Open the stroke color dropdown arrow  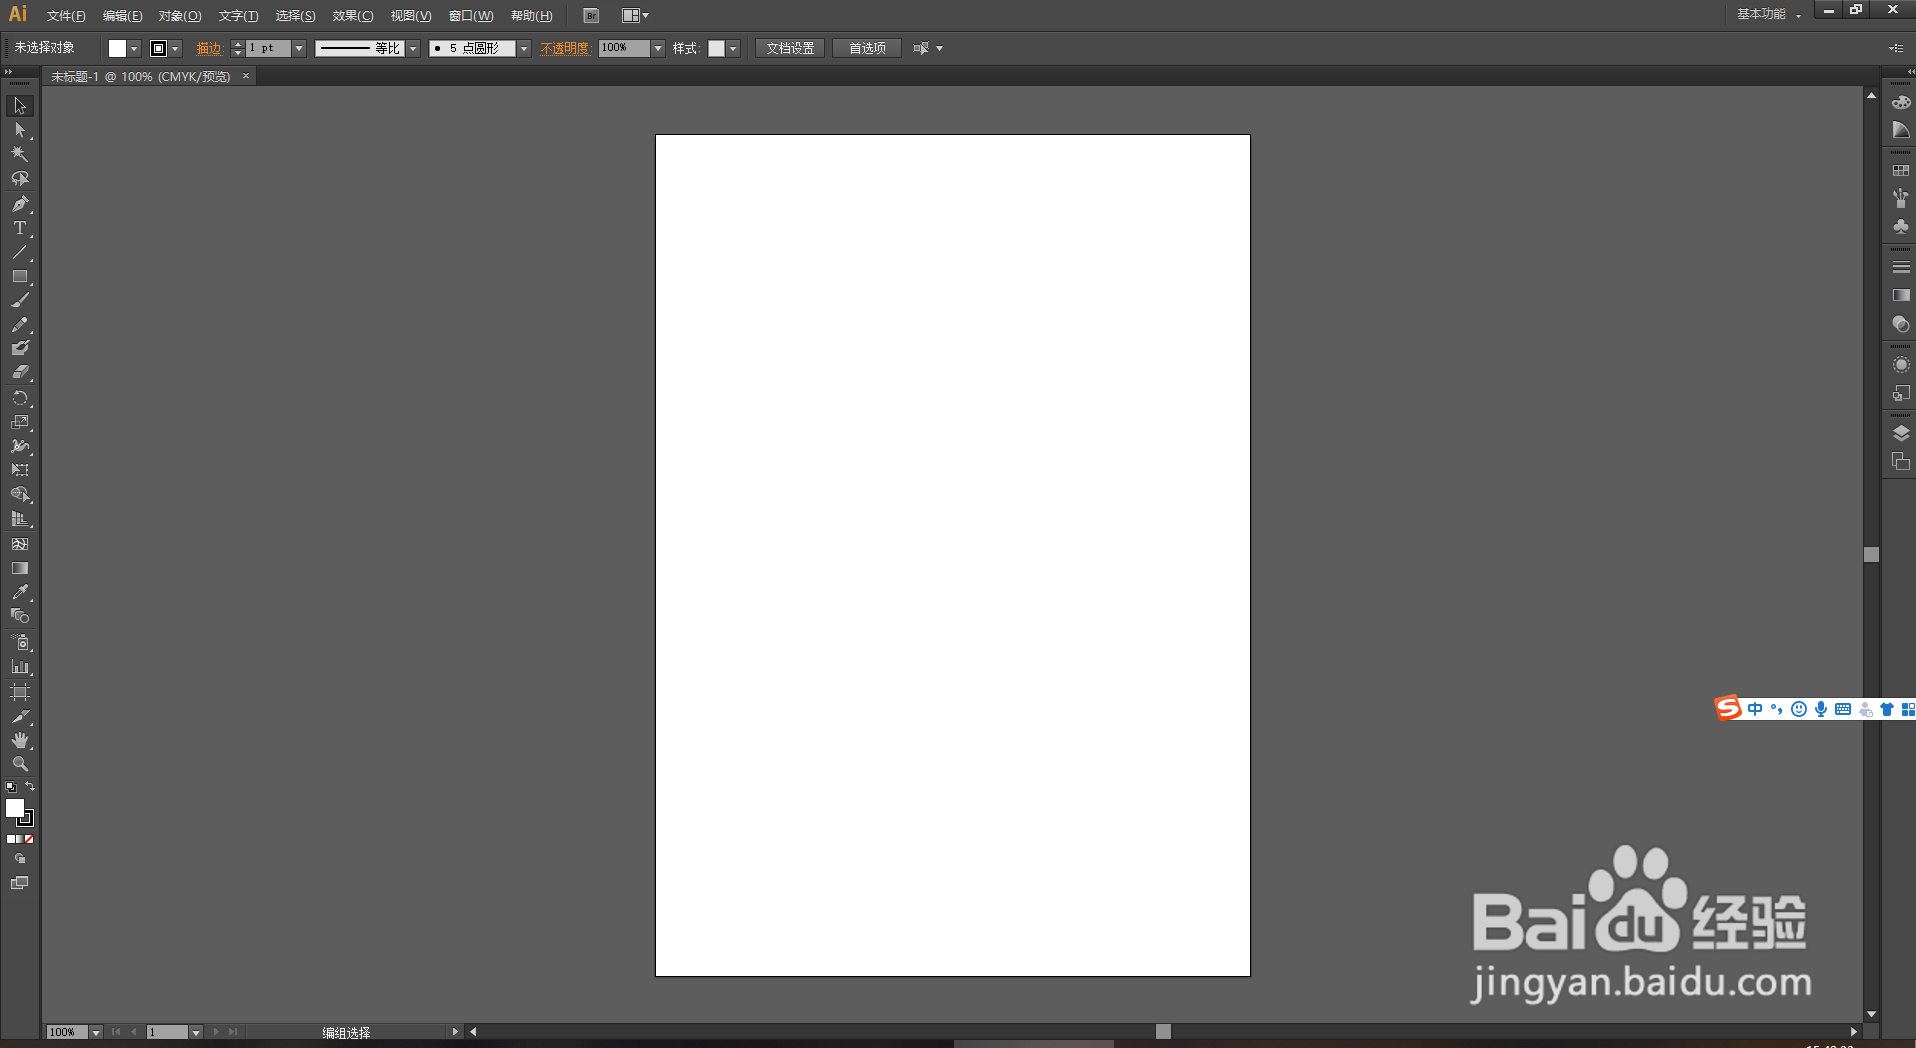pos(176,48)
